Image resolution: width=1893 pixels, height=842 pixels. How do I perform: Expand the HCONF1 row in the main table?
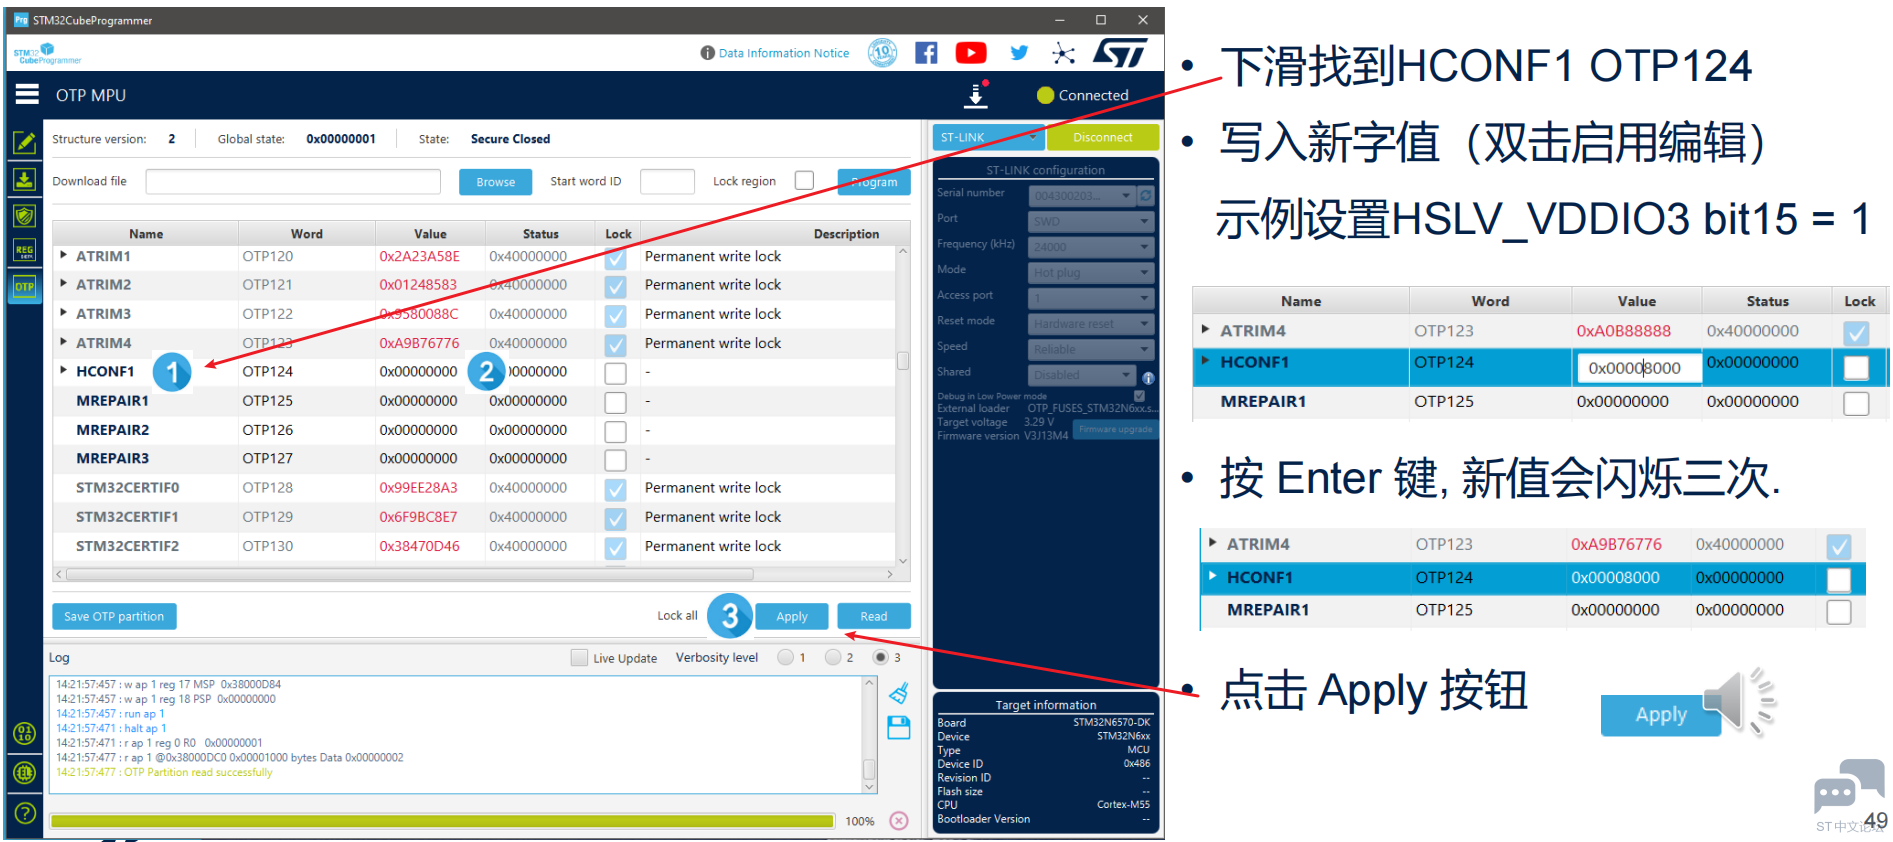click(63, 370)
